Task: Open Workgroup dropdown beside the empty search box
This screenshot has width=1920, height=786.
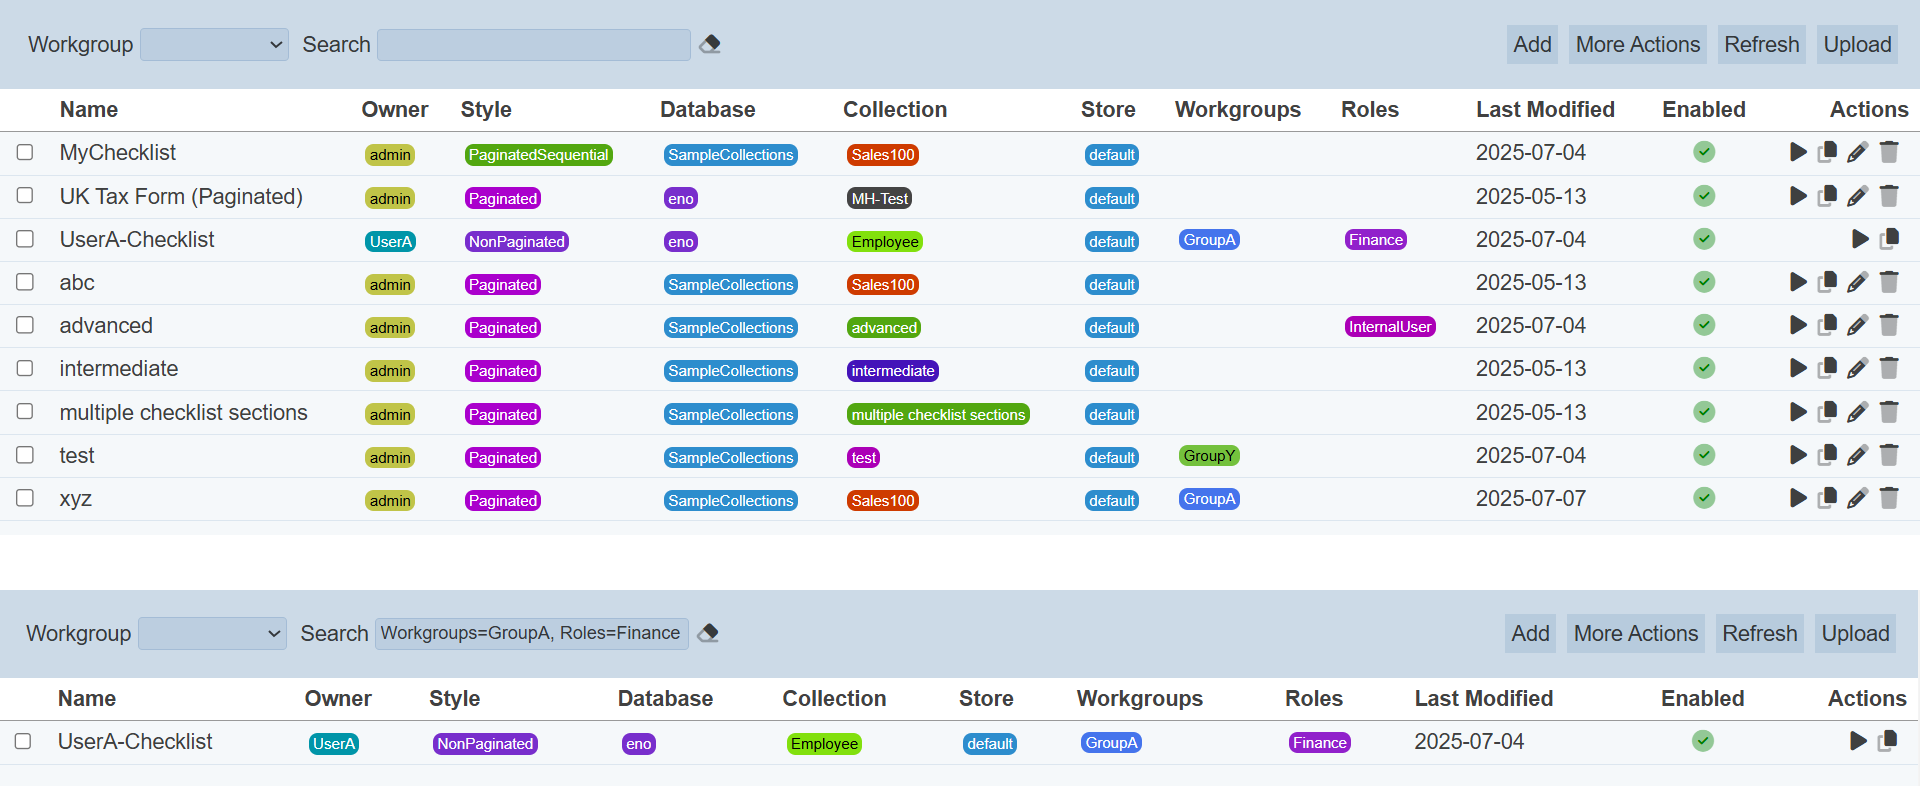Action: click(214, 45)
